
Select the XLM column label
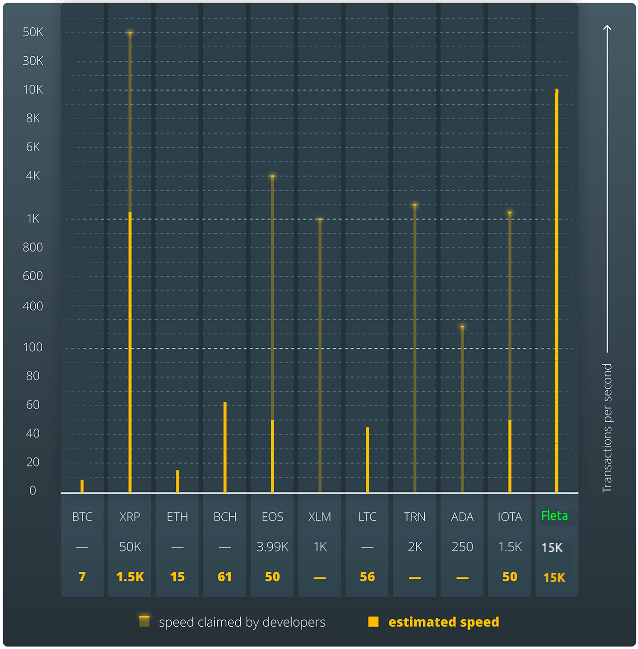[320, 517]
